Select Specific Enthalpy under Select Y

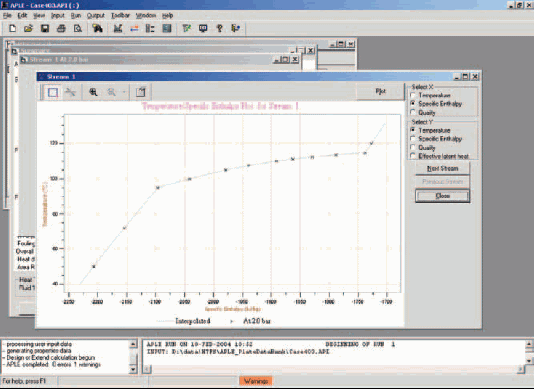pos(413,139)
